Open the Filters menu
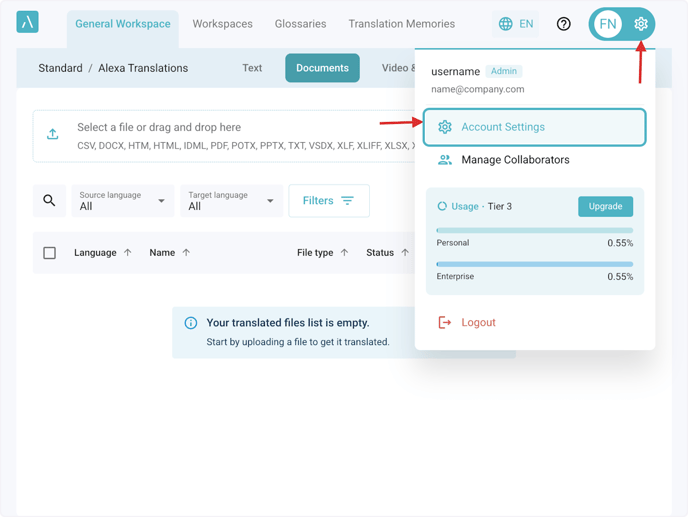Image resolution: width=688 pixels, height=517 pixels. (329, 201)
